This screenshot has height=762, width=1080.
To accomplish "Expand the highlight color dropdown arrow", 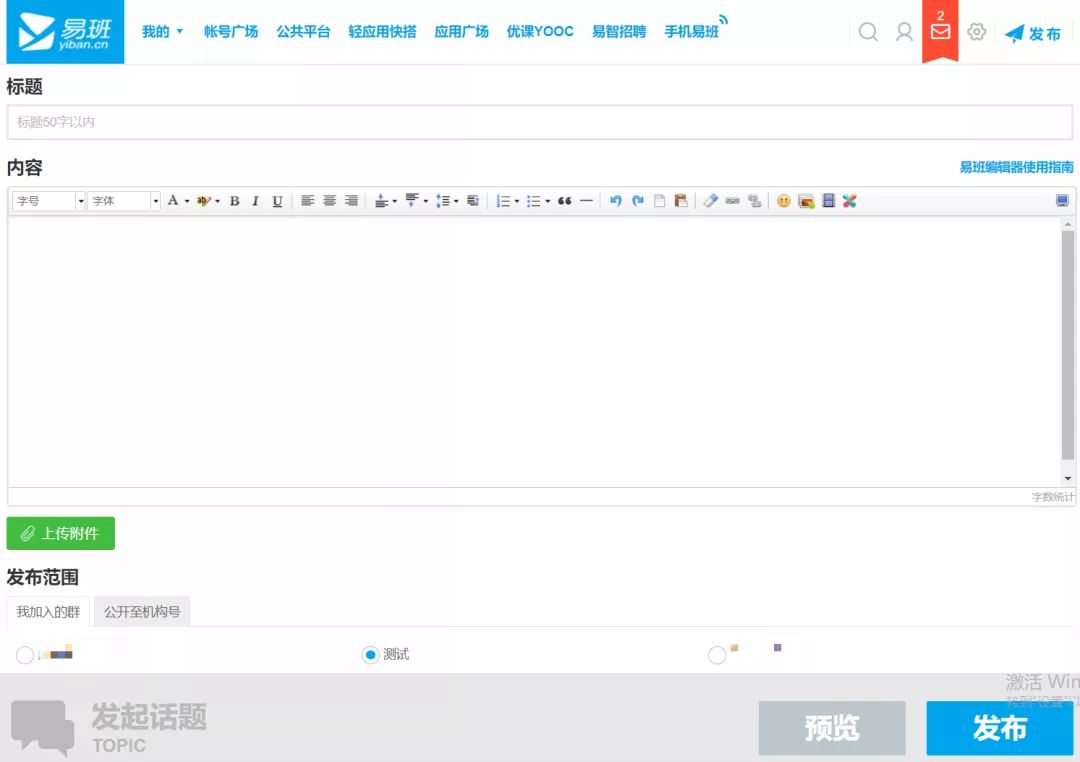I will [x=218, y=201].
